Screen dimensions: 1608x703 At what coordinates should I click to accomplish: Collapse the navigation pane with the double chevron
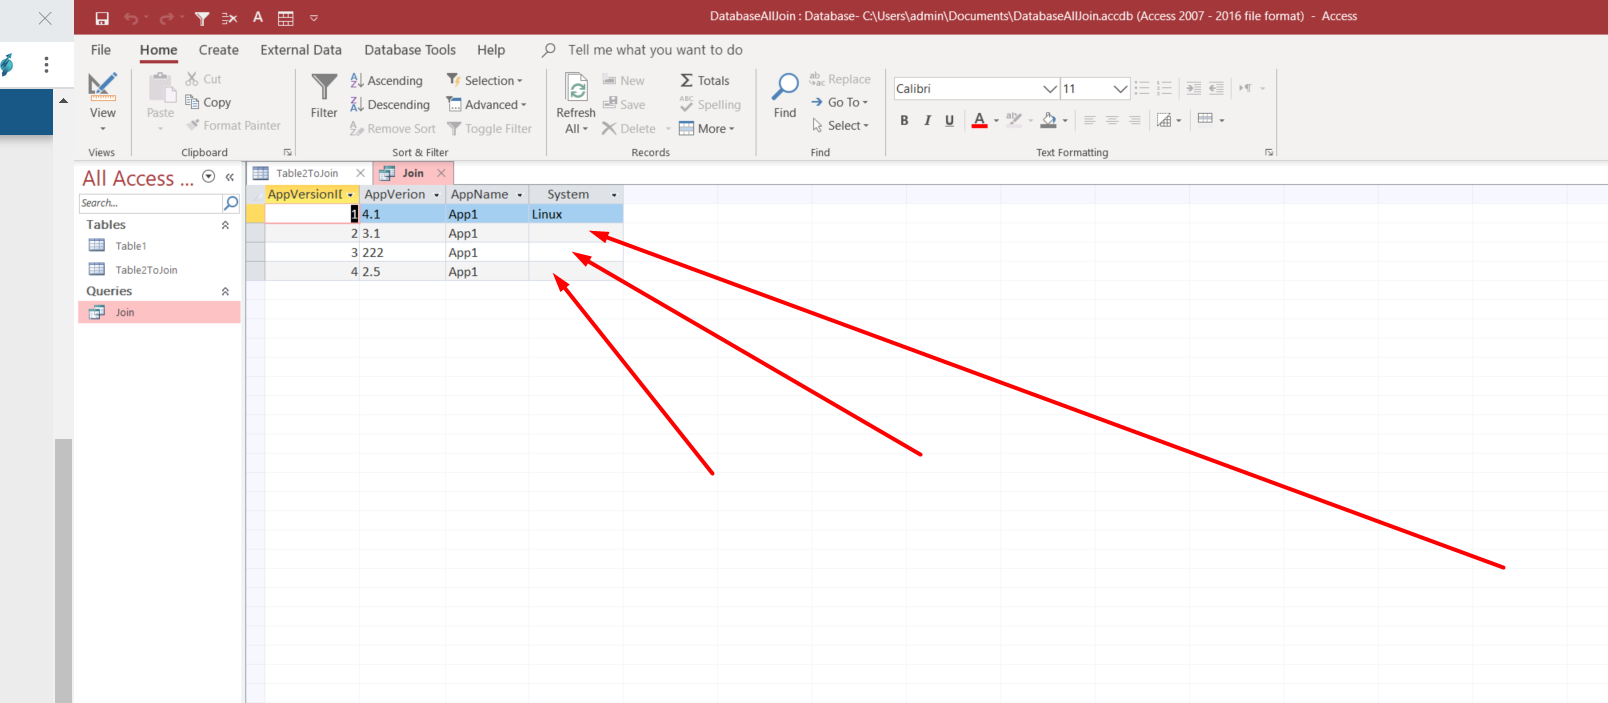(230, 177)
